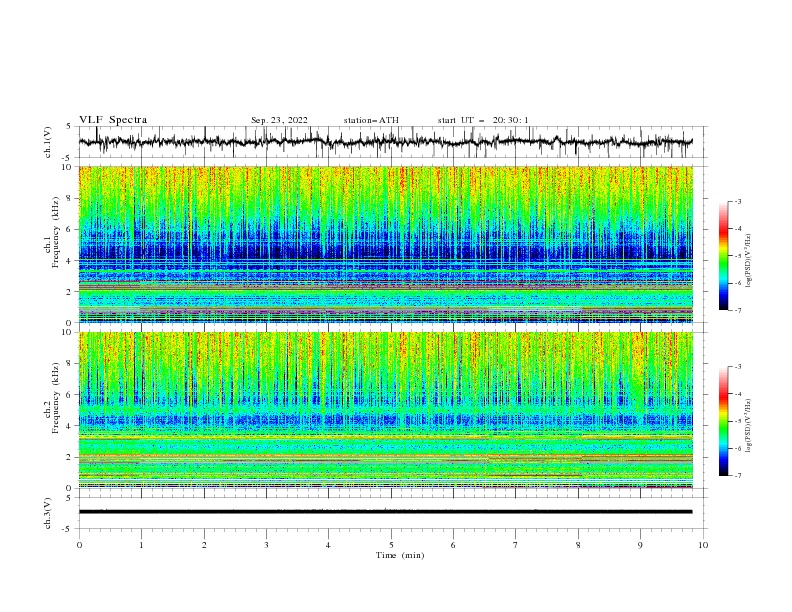Image resolution: width=792 pixels, height=612 pixels.
Task: Click the '-3' tick on ch.1 colorbar
Action: coord(738,201)
